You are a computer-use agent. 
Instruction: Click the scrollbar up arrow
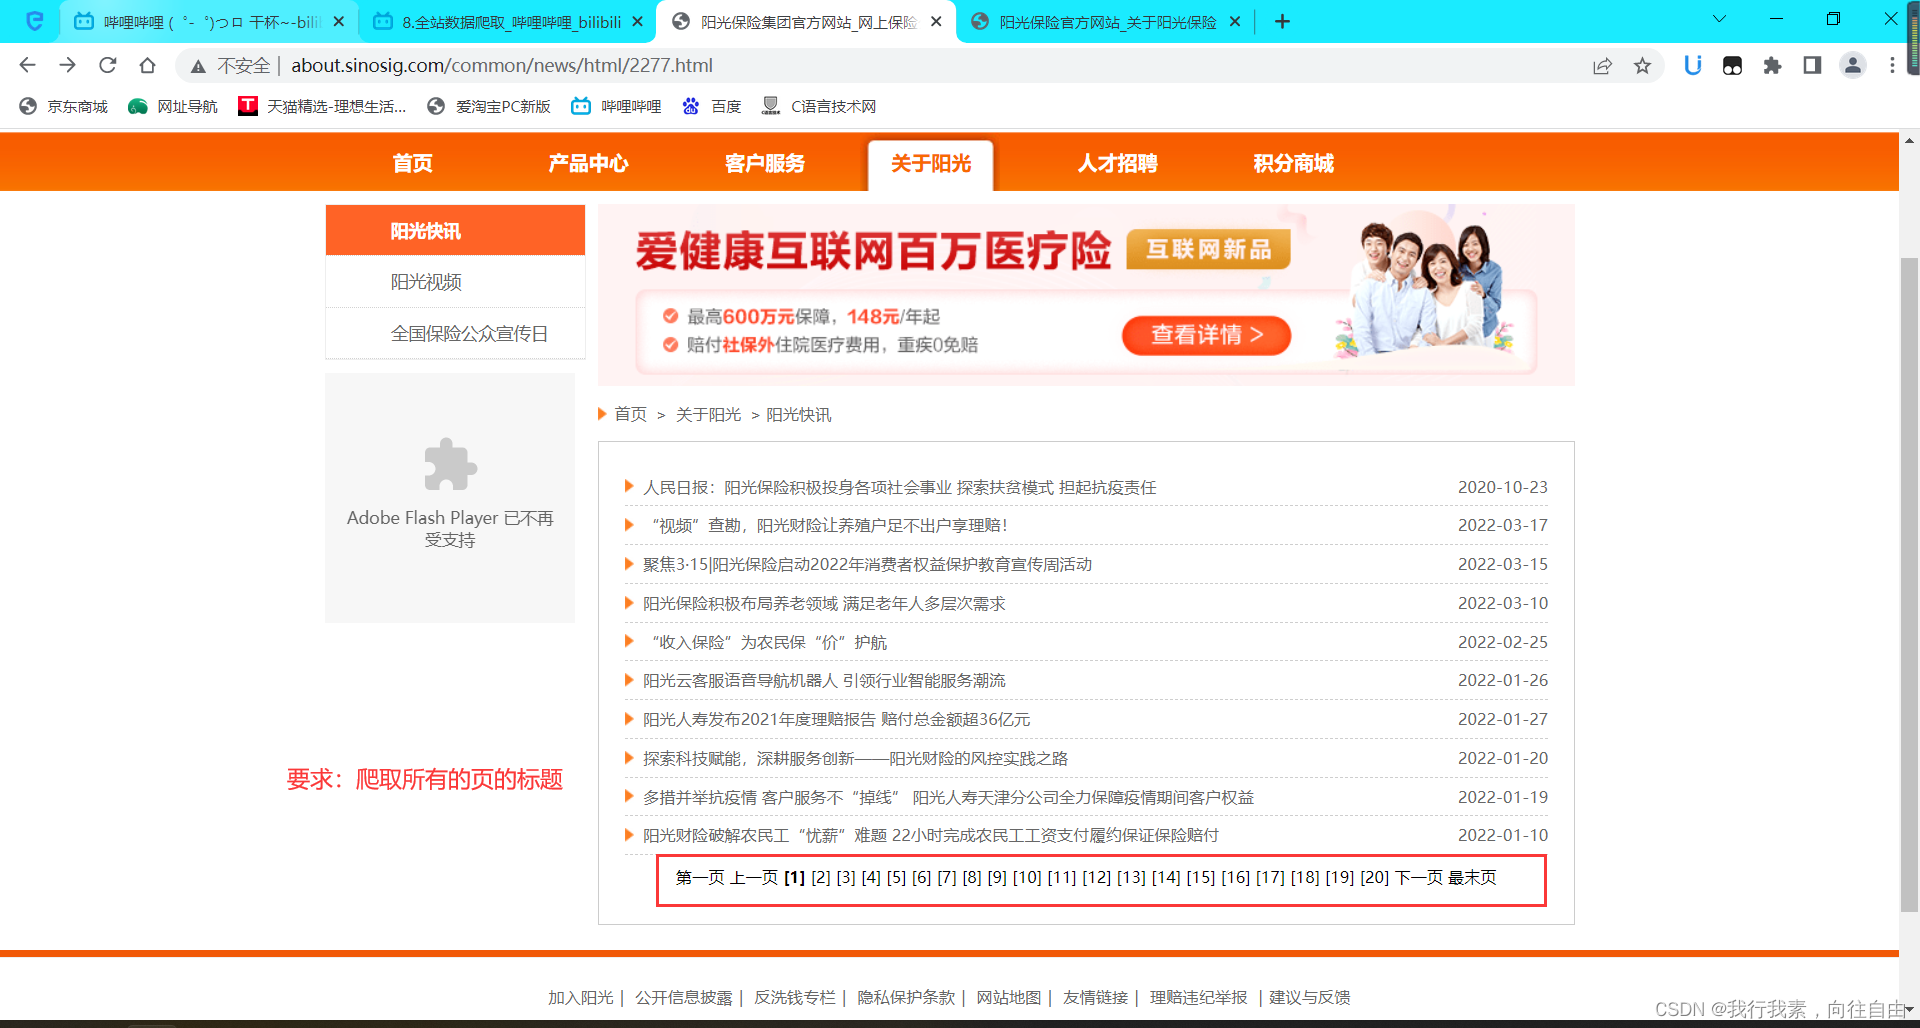click(1909, 141)
